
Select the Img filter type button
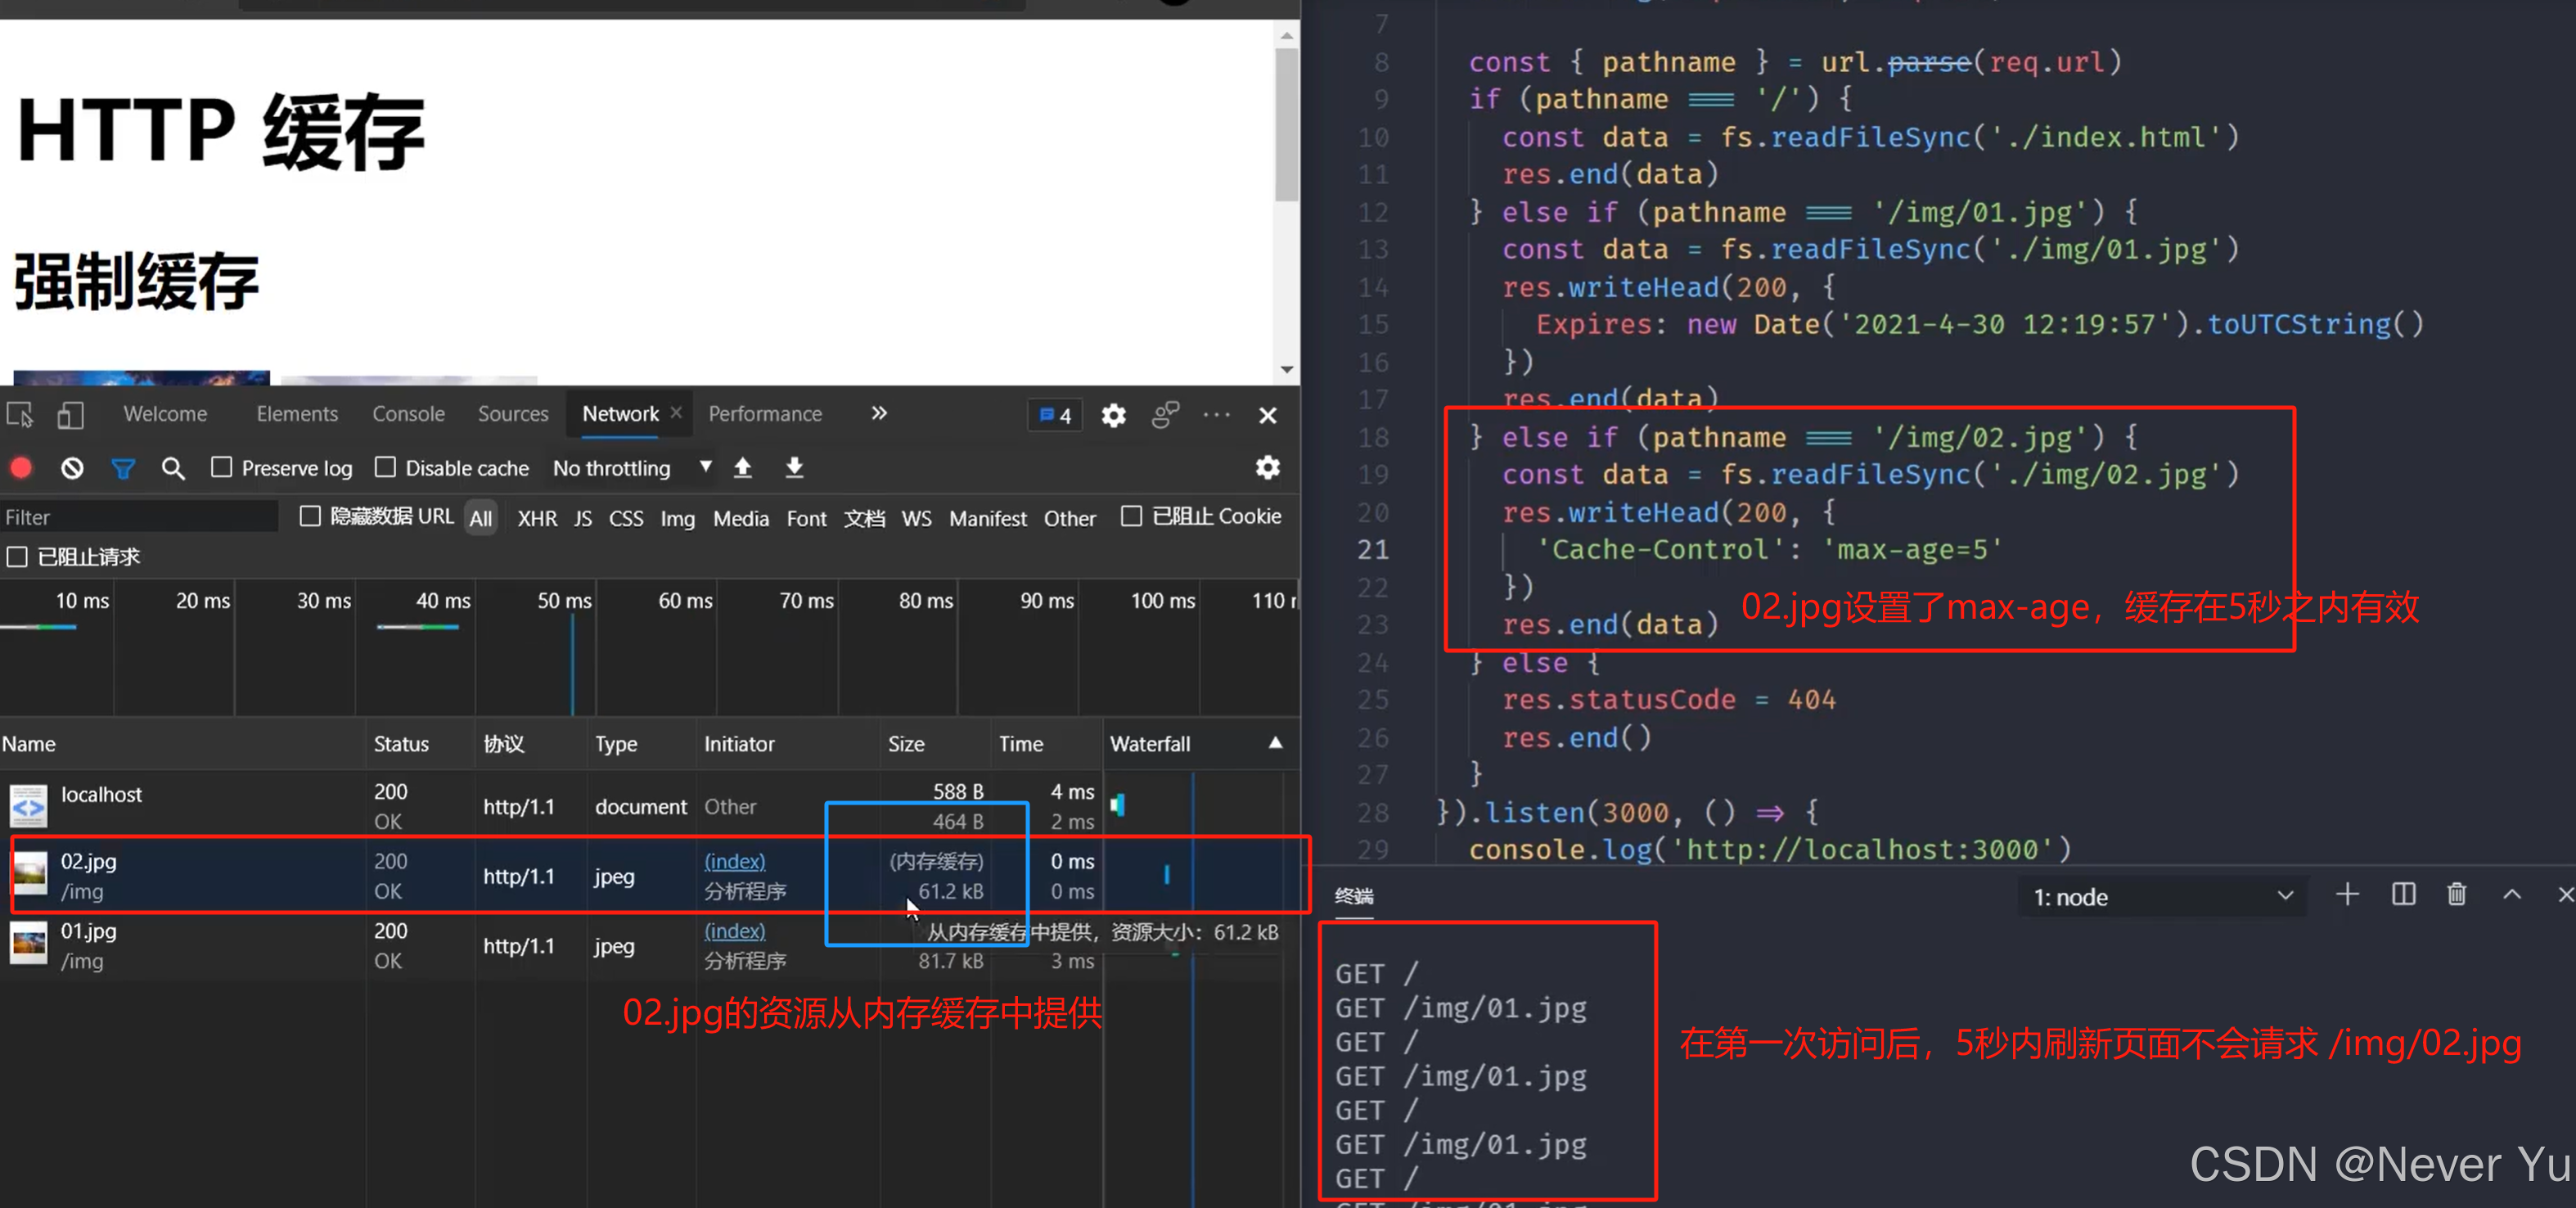pos(677,518)
